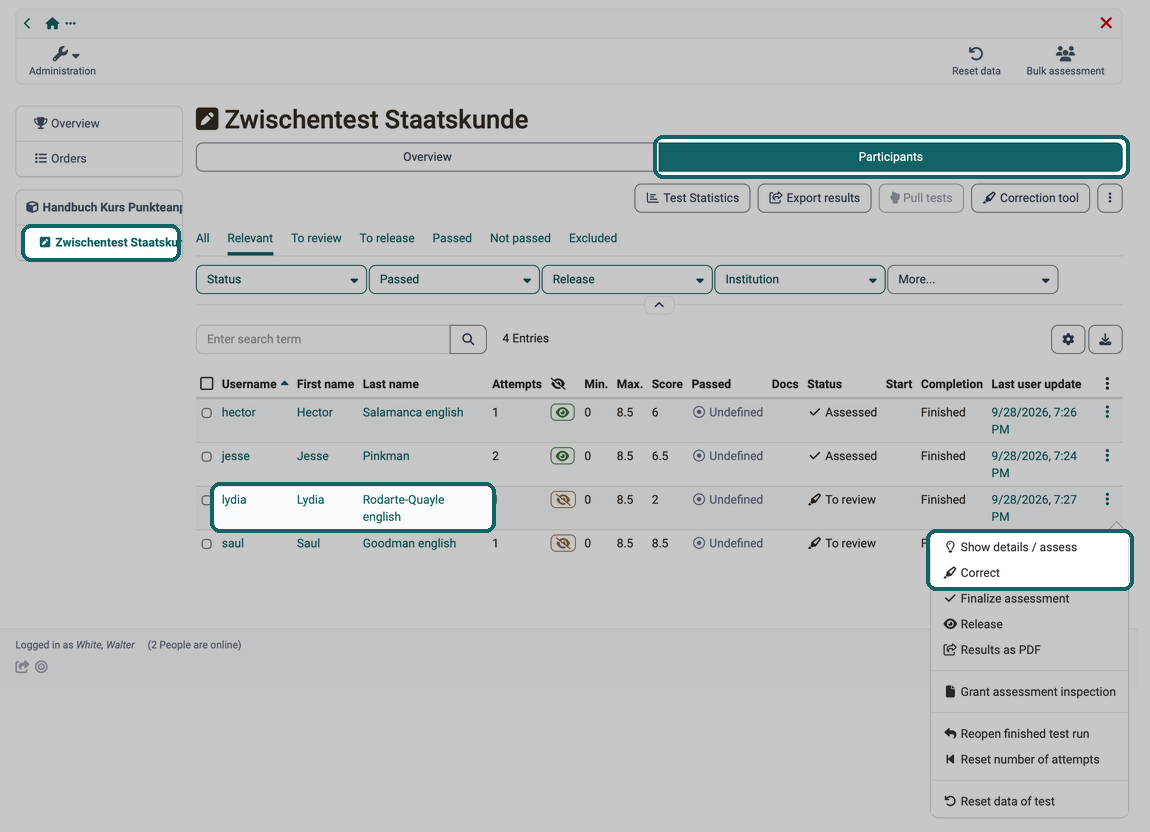This screenshot has width=1150, height=832.
Task: Toggle hidden eye for Saul's result
Action: click(563, 543)
